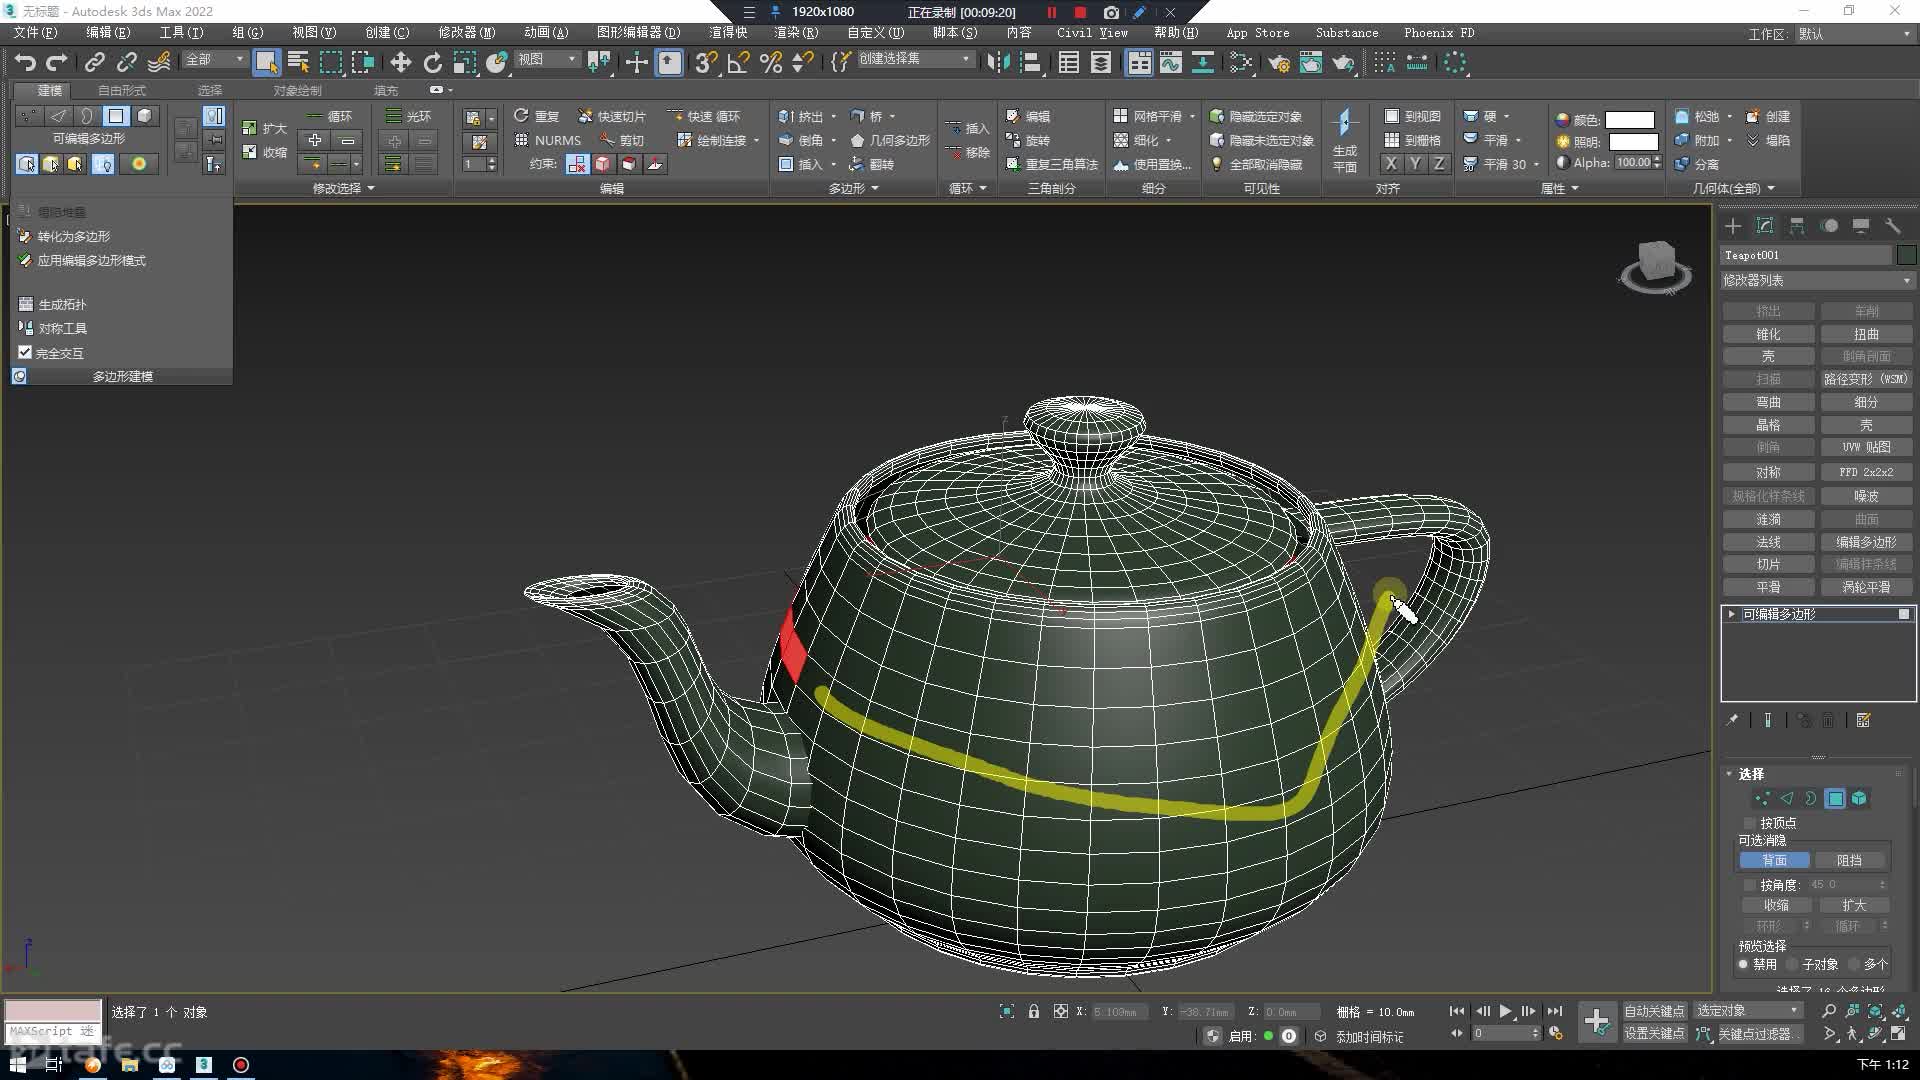Screen dimensions: 1920x1080
Task: Open the 修改器列表 dropdown
Action: [1817, 281]
